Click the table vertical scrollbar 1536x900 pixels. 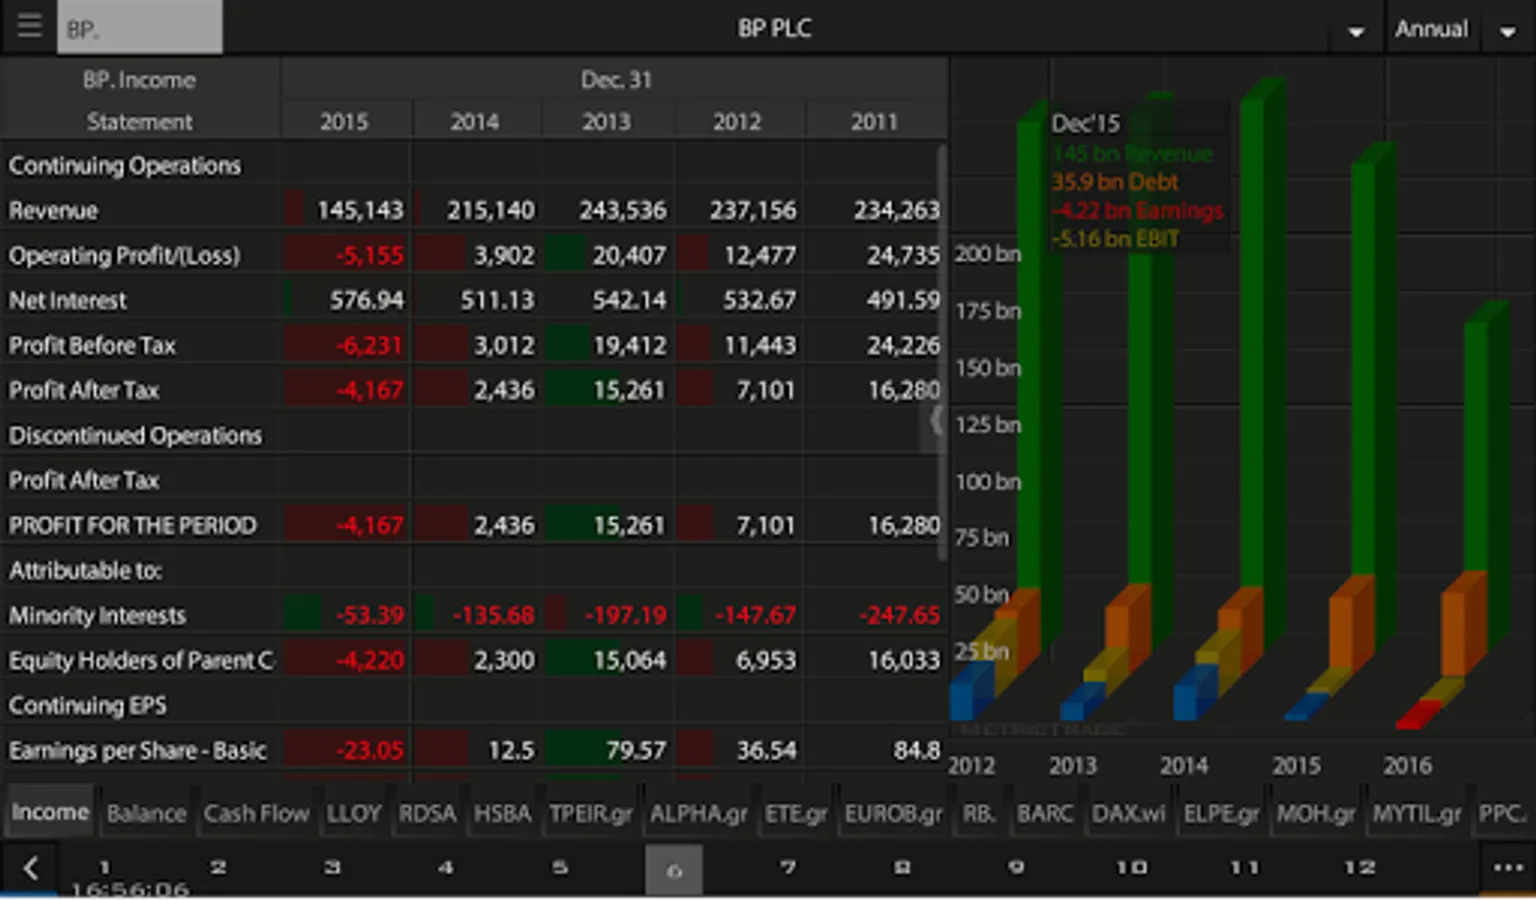[941, 350]
